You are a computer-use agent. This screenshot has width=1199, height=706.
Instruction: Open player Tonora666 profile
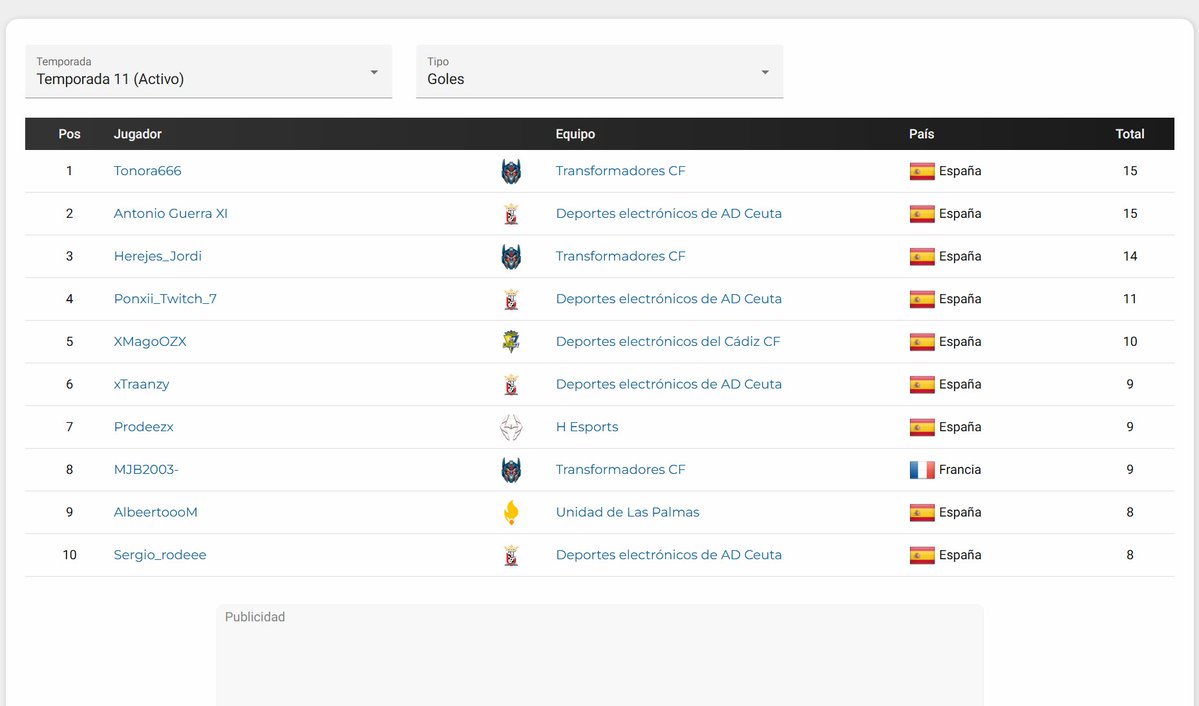pos(148,171)
